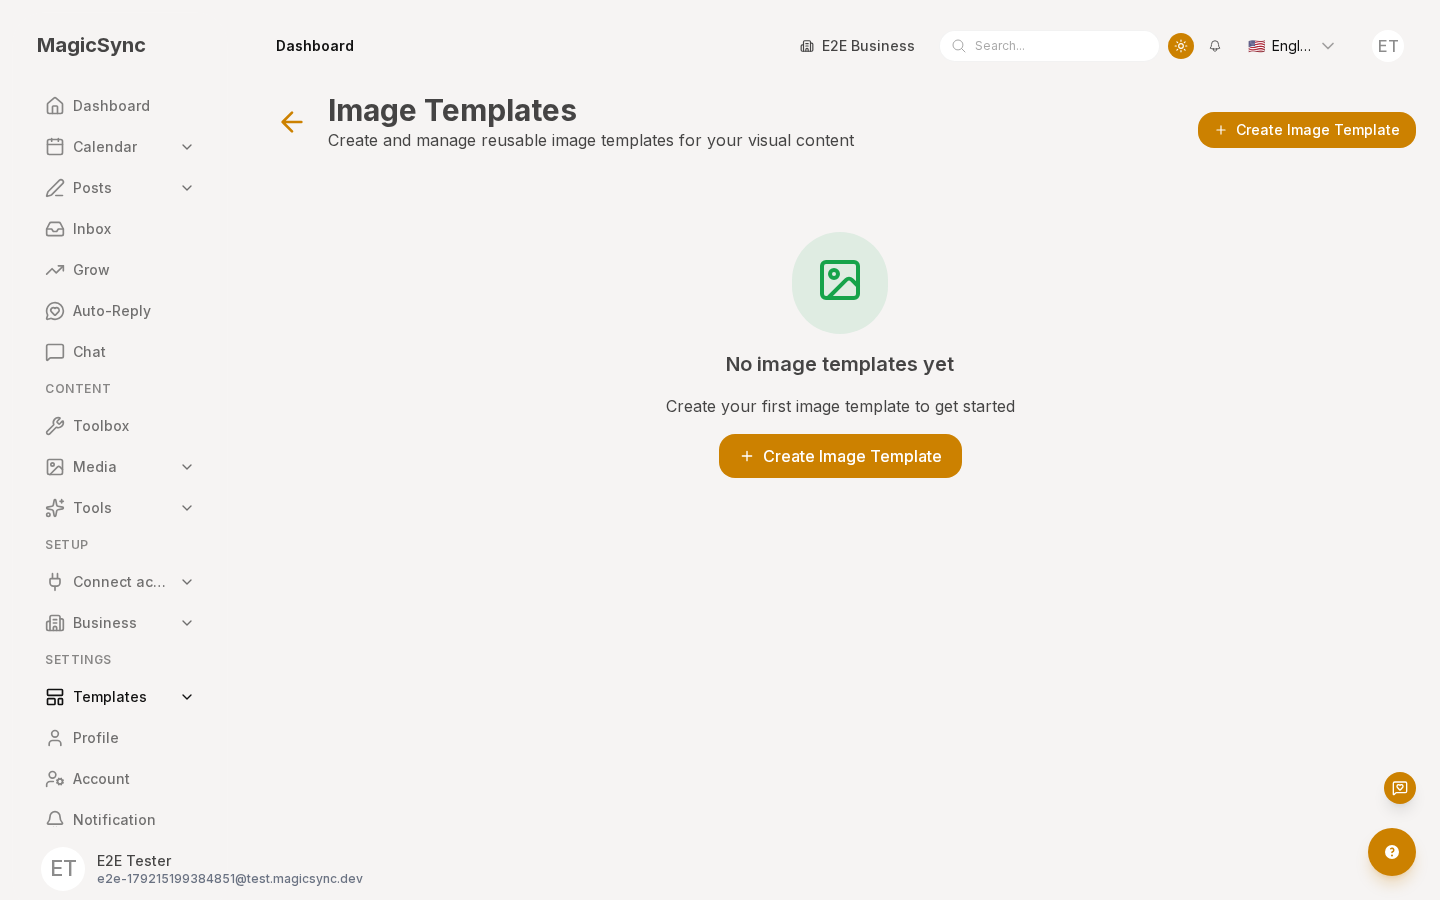The width and height of the screenshot is (1440, 900).
Task: Click the Dashboard home icon in sidebar
Action: click(x=55, y=106)
